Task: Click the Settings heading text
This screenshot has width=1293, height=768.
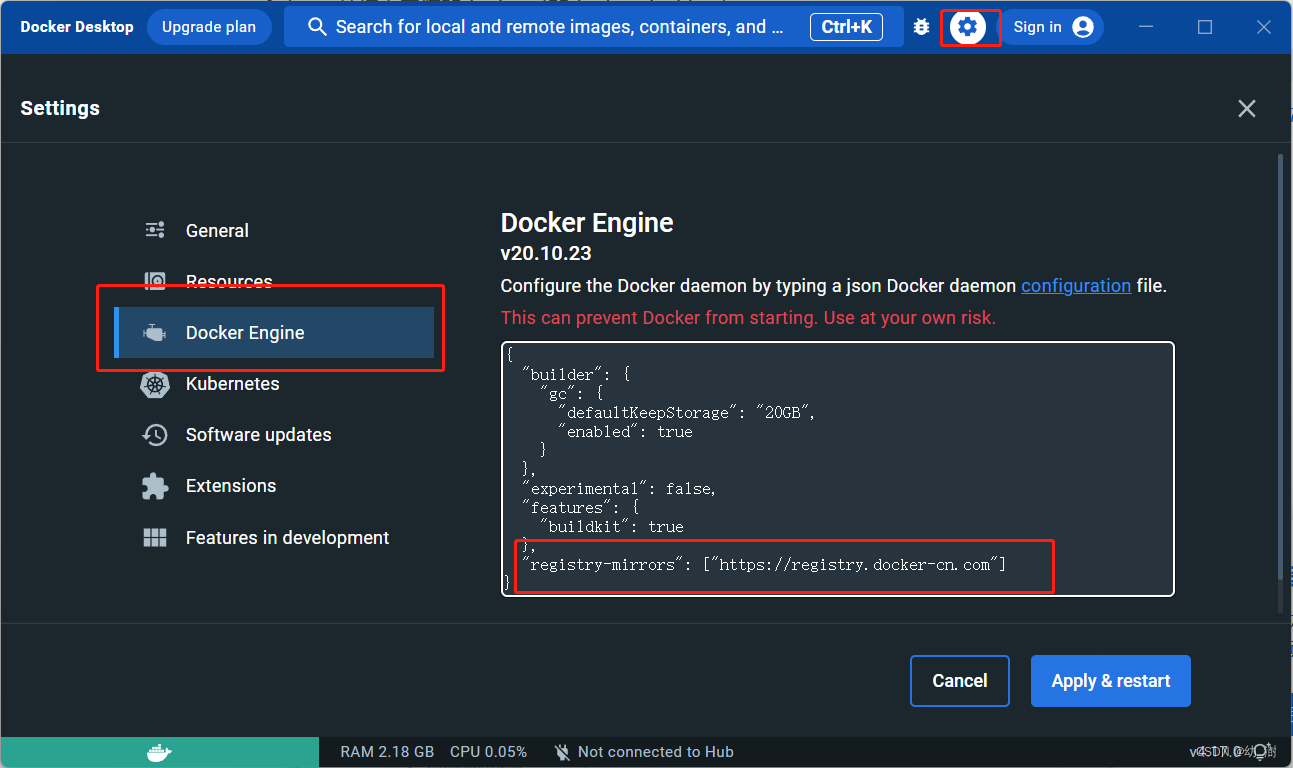Action: tap(60, 108)
